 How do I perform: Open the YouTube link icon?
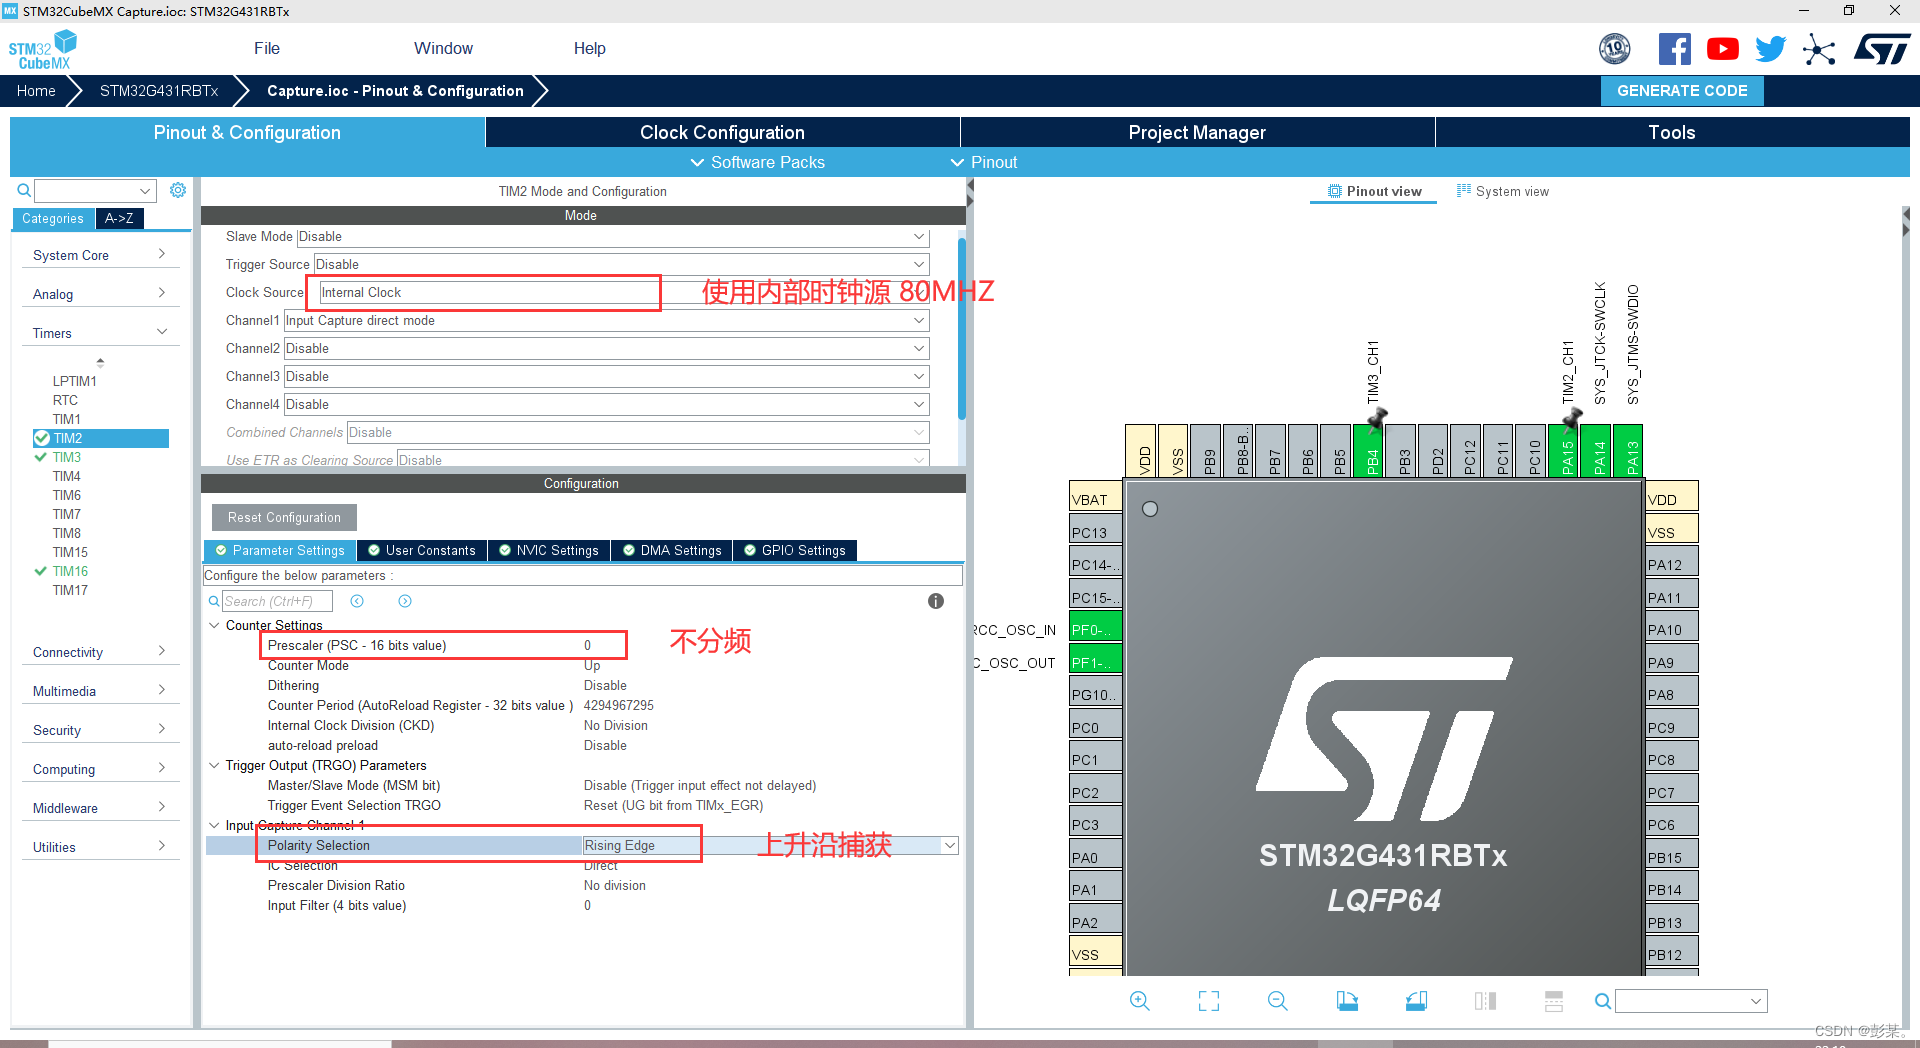pos(1722,49)
